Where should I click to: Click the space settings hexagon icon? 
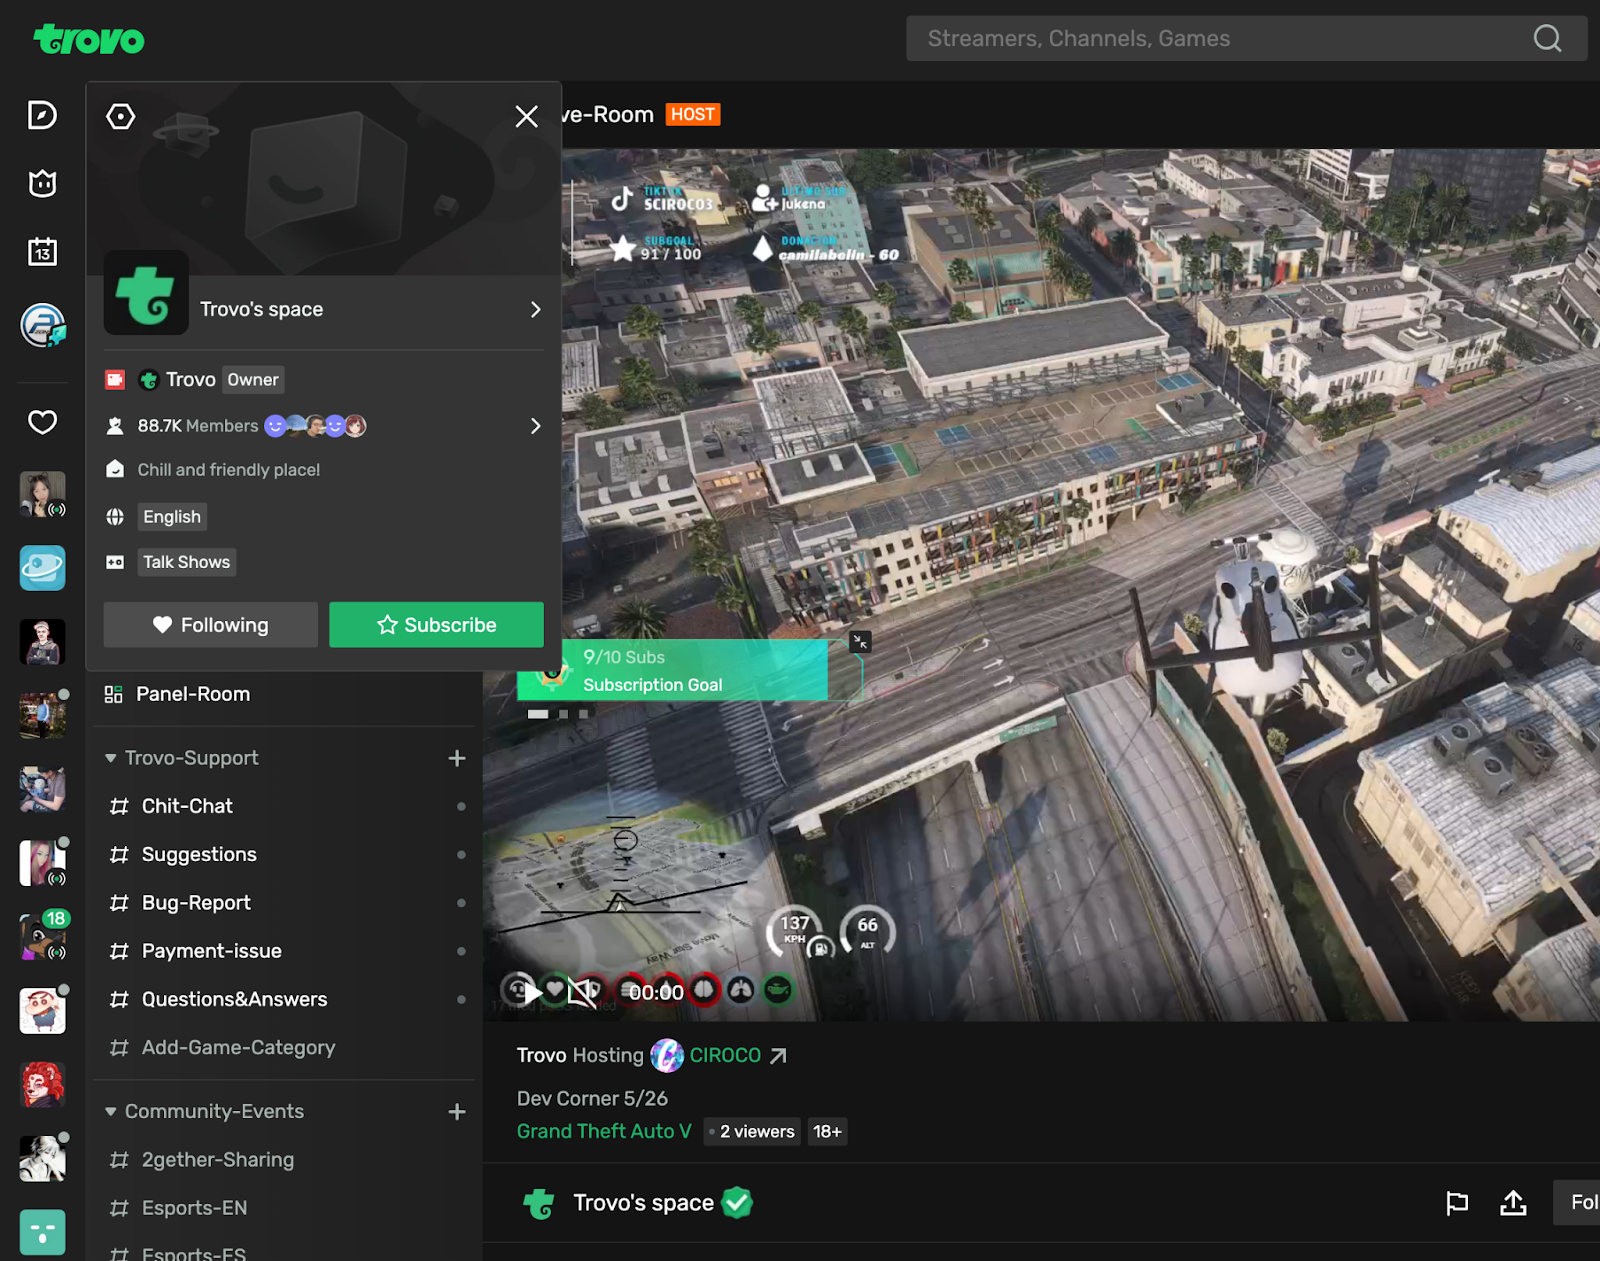coord(120,117)
